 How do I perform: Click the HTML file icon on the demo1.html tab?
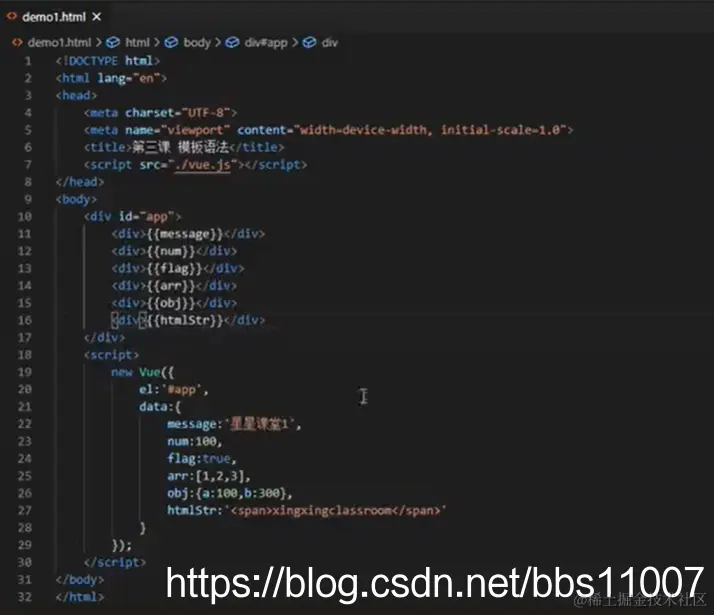tap(12, 16)
